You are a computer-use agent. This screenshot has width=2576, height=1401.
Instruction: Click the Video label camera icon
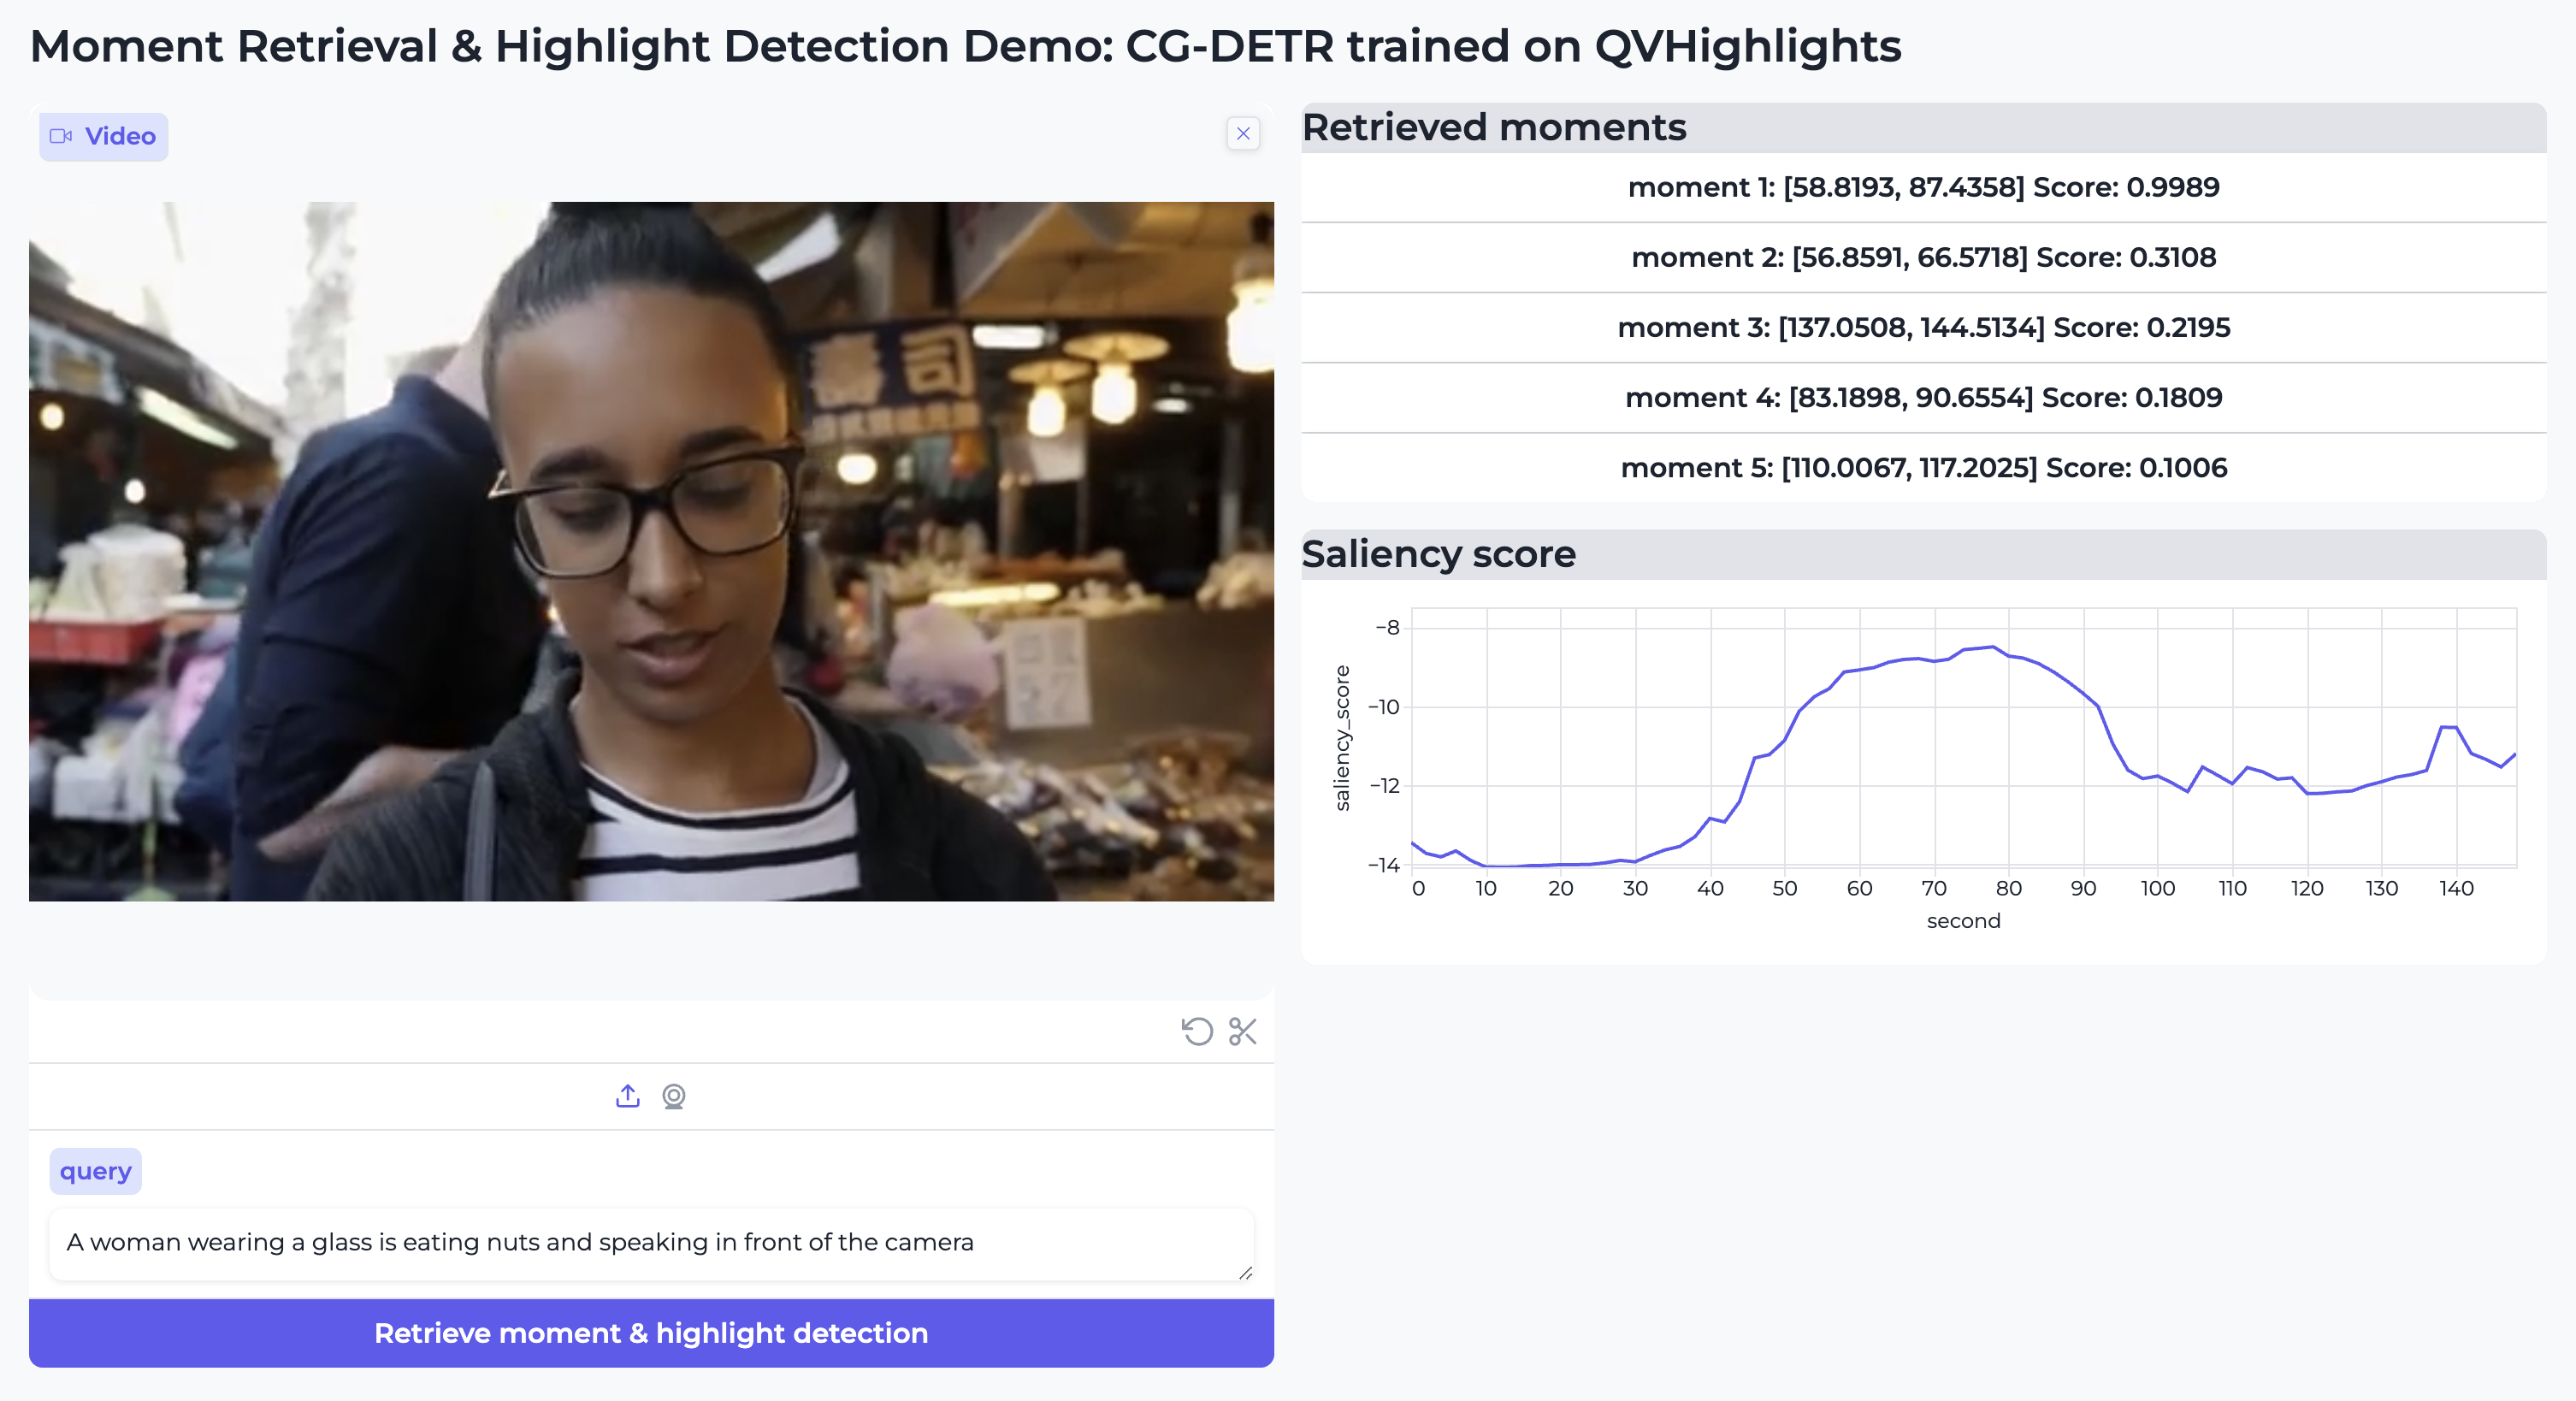coord(61,136)
